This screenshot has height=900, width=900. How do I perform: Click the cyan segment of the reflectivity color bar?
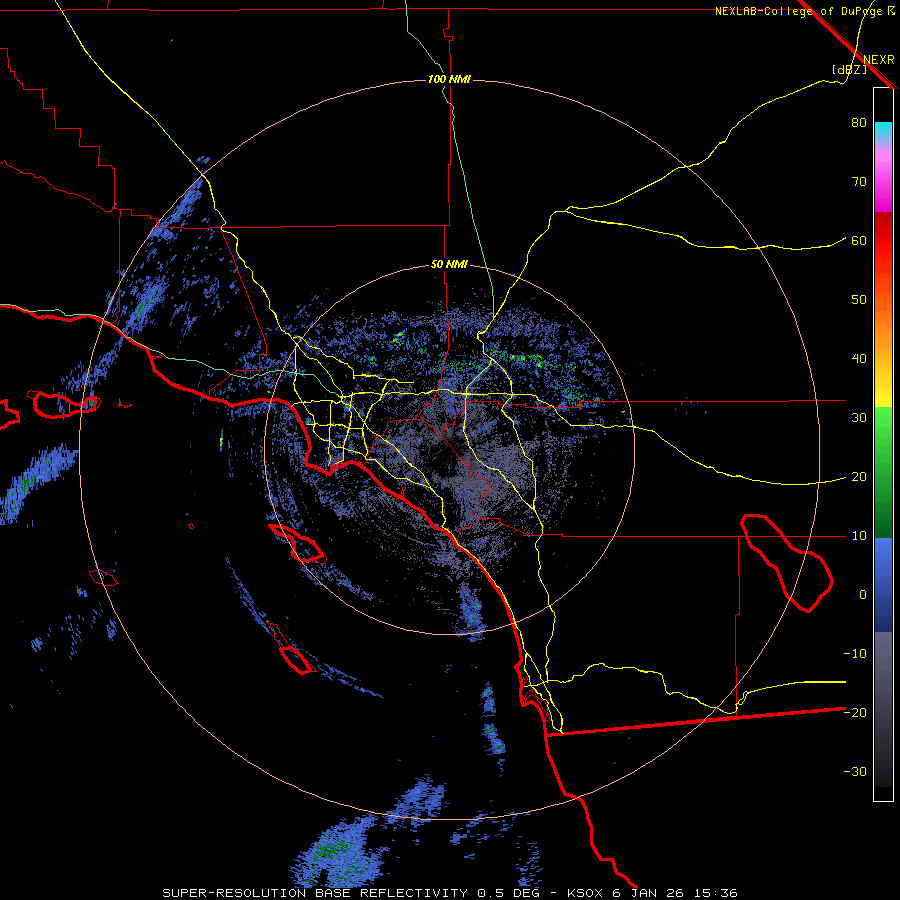(883, 131)
